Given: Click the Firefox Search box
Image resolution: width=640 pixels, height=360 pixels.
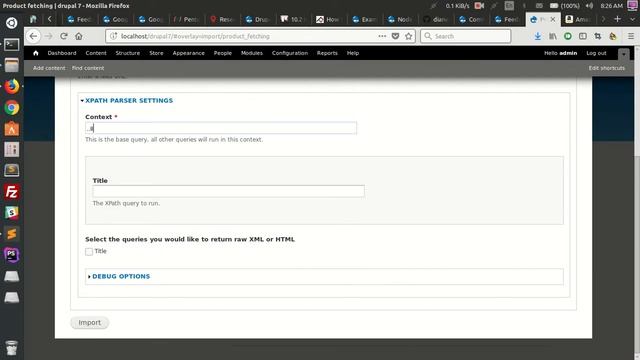Looking at the screenshot, I should pyautogui.click(x=466, y=36).
